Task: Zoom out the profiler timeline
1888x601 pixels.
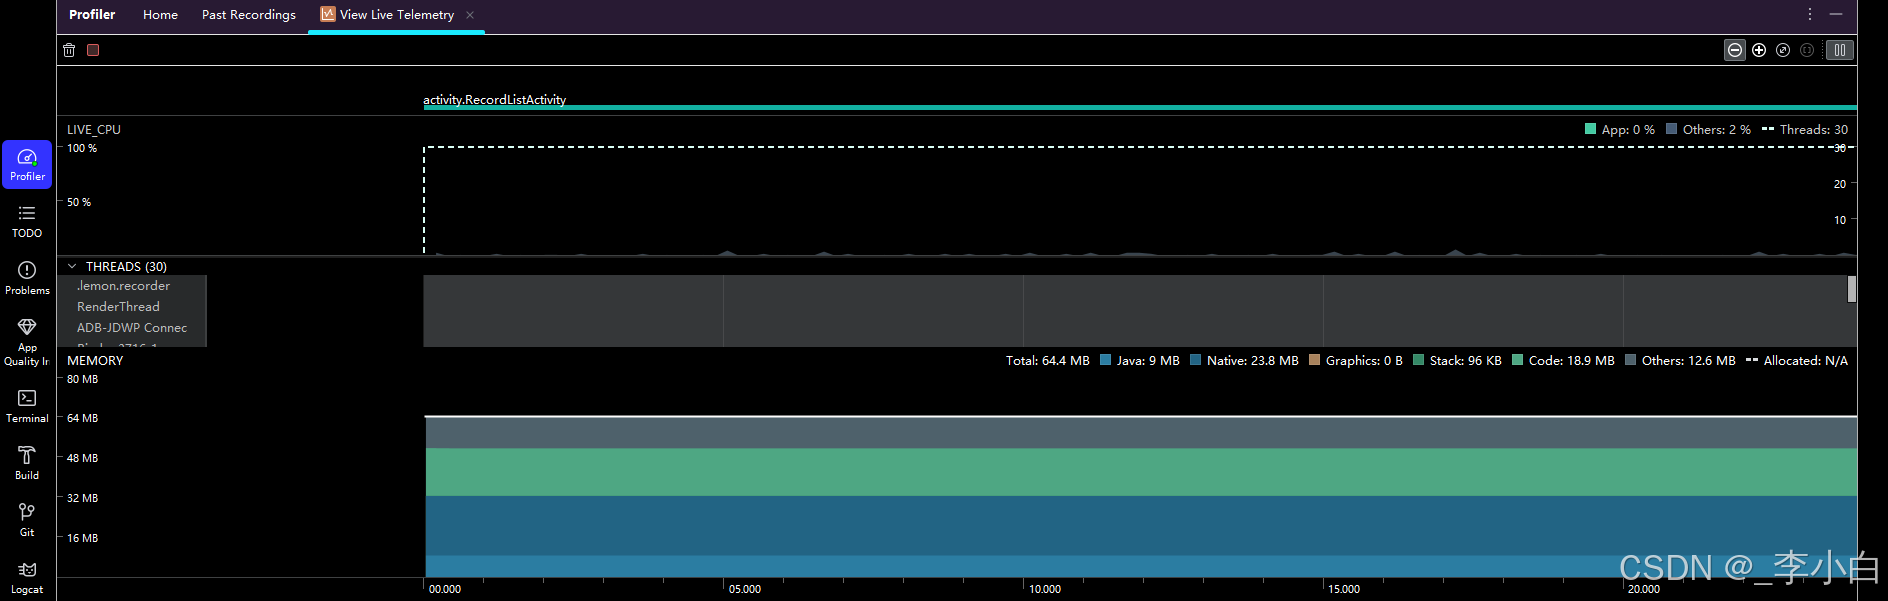Action: (1735, 50)
